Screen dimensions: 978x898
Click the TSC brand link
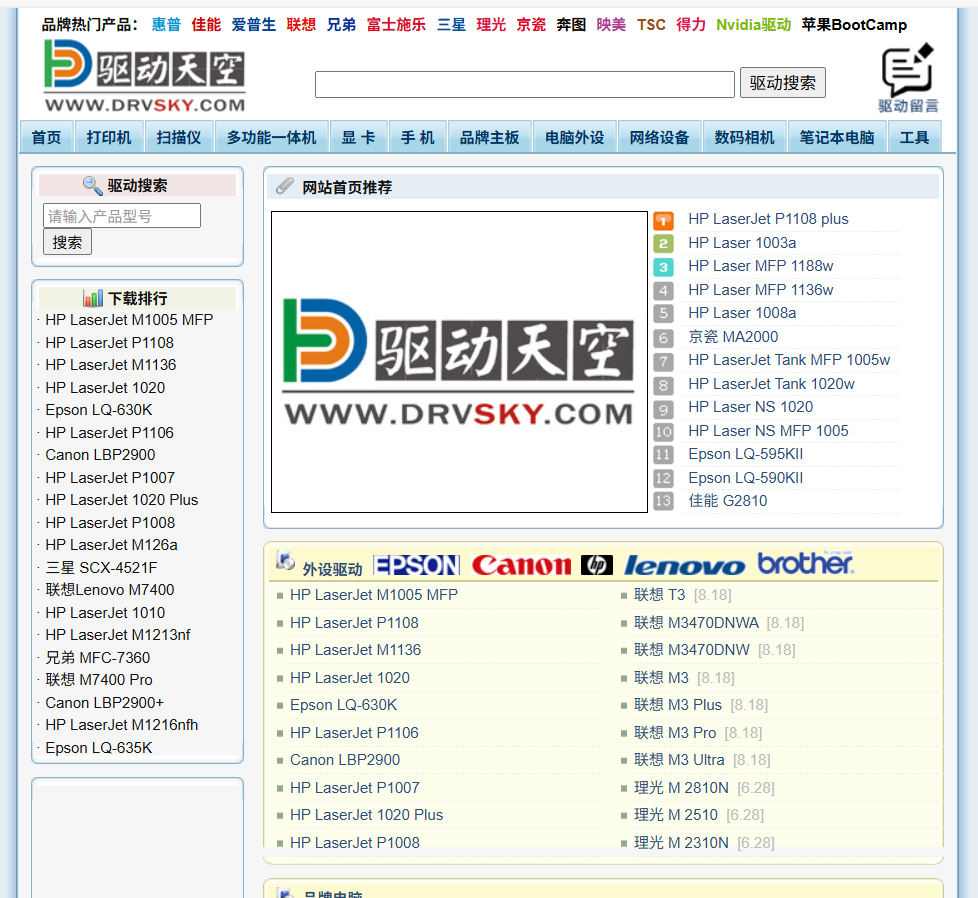tap(651, 25)
